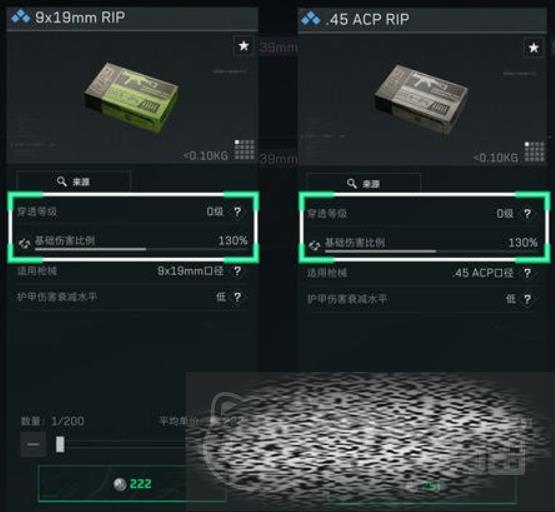The image size is (555, 512).
Task: Click the 9x19mm inventory size grid icon
Action: point(245,150)
